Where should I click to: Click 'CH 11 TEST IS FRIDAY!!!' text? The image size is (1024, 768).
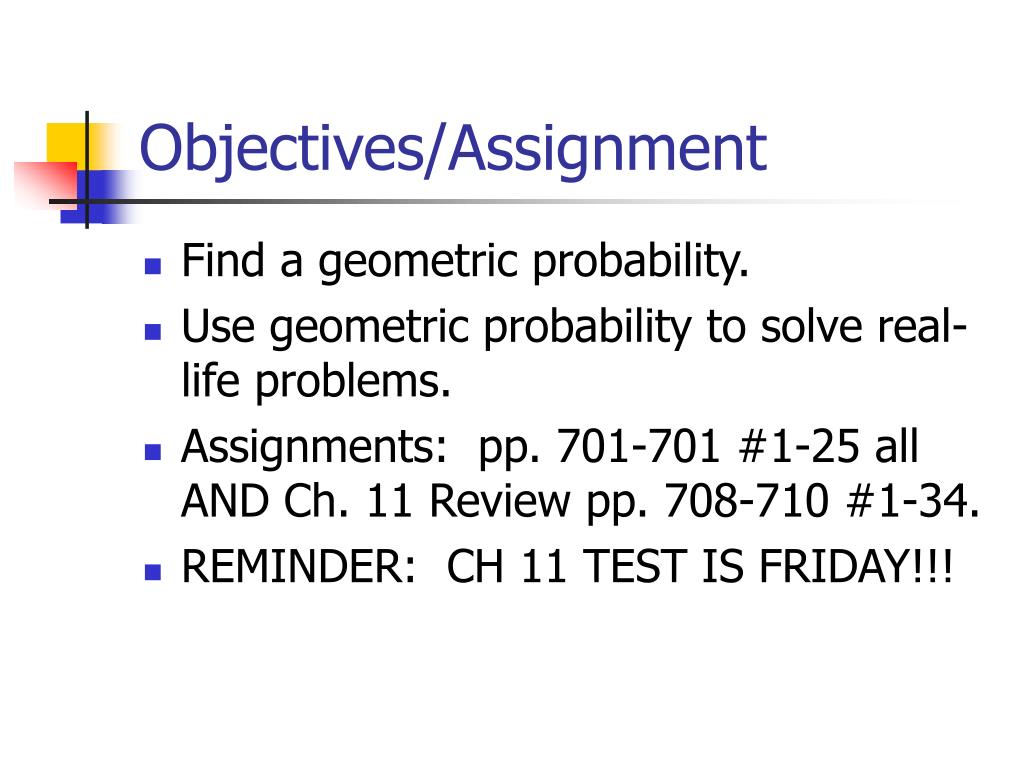tap(699, 566)
